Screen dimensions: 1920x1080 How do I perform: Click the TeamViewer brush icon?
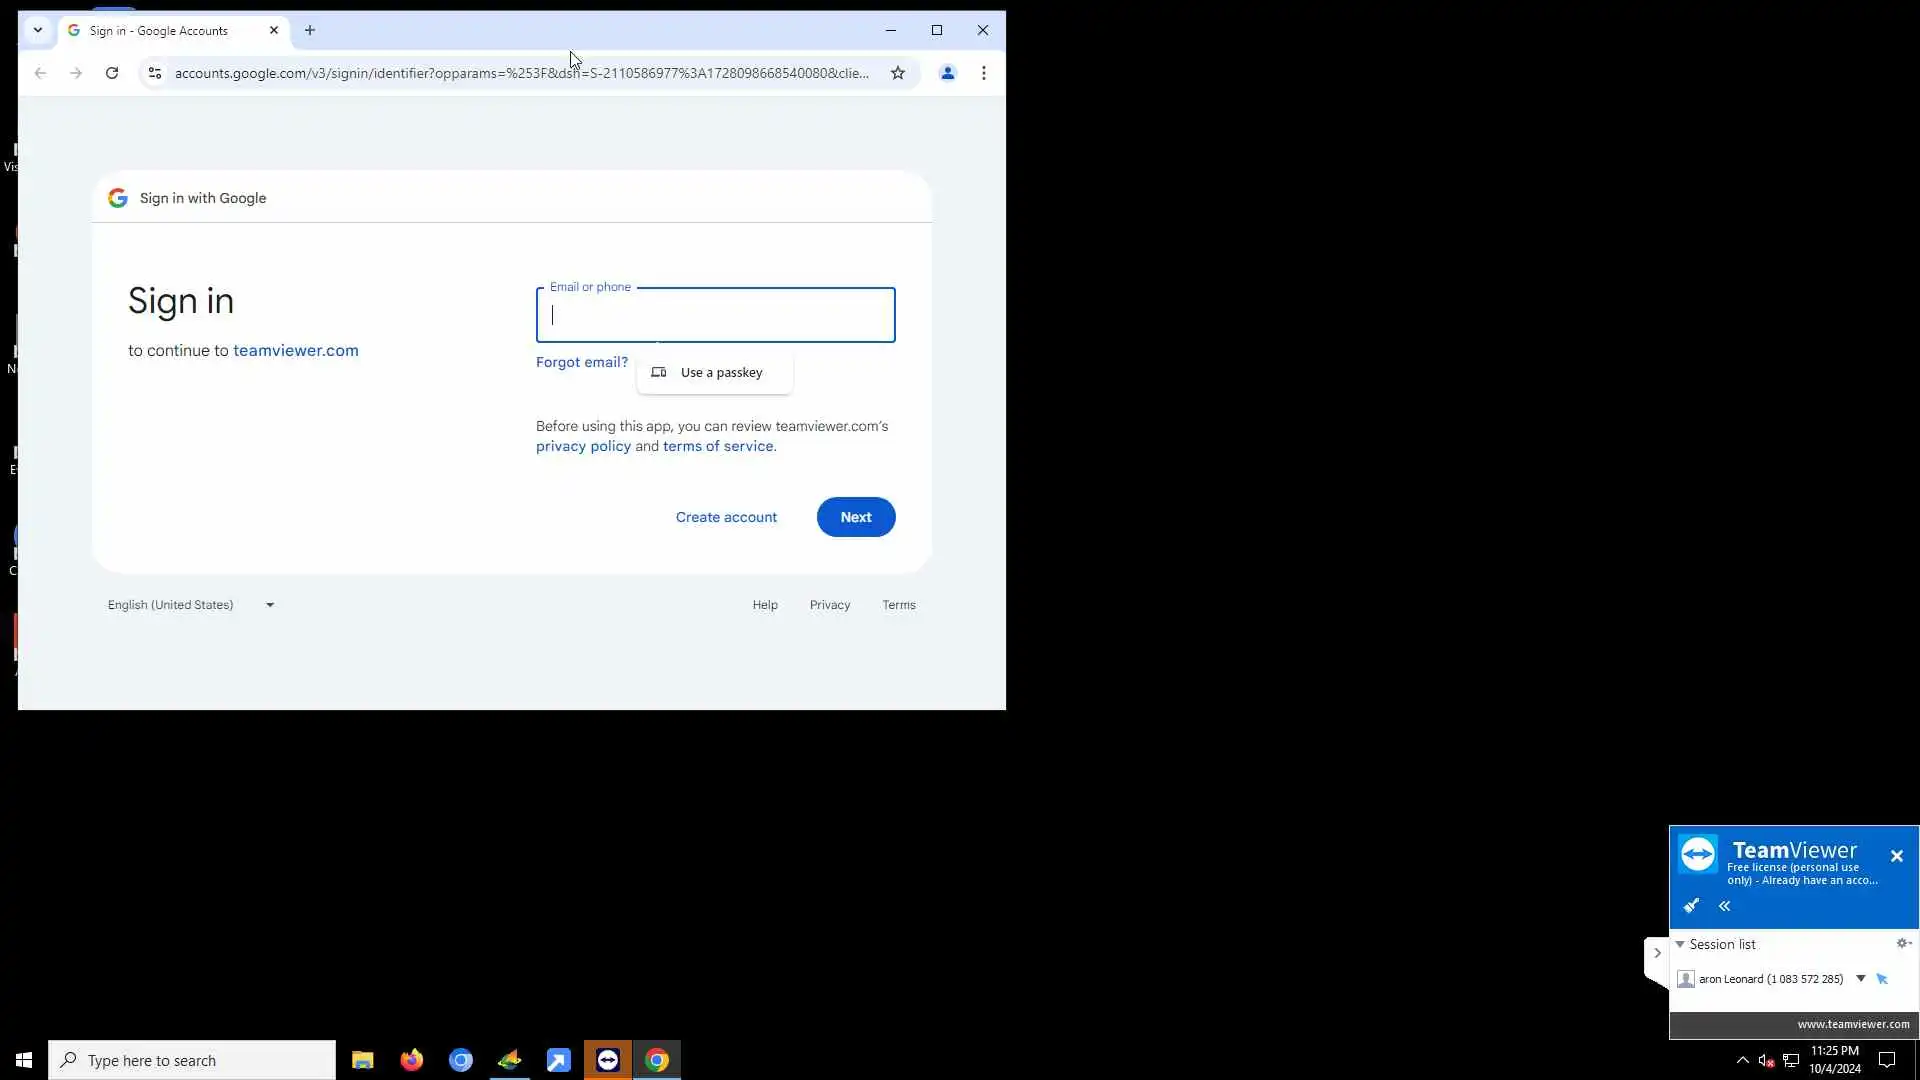click(x=1691, y=906)
